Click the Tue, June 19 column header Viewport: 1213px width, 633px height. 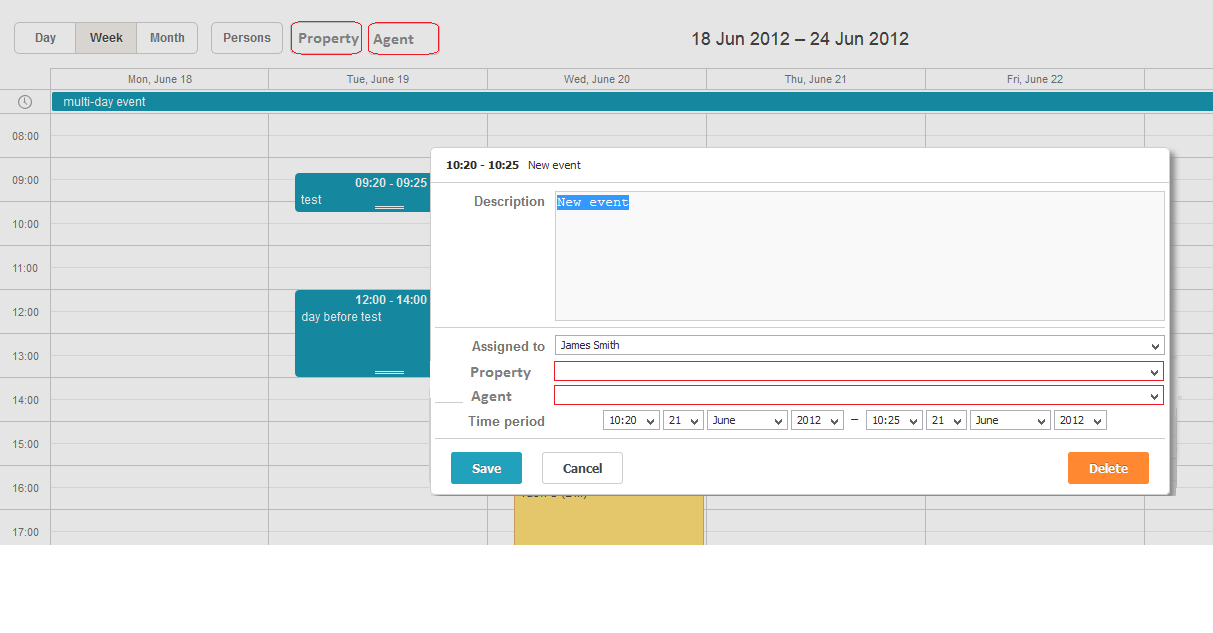coord(378,79)
